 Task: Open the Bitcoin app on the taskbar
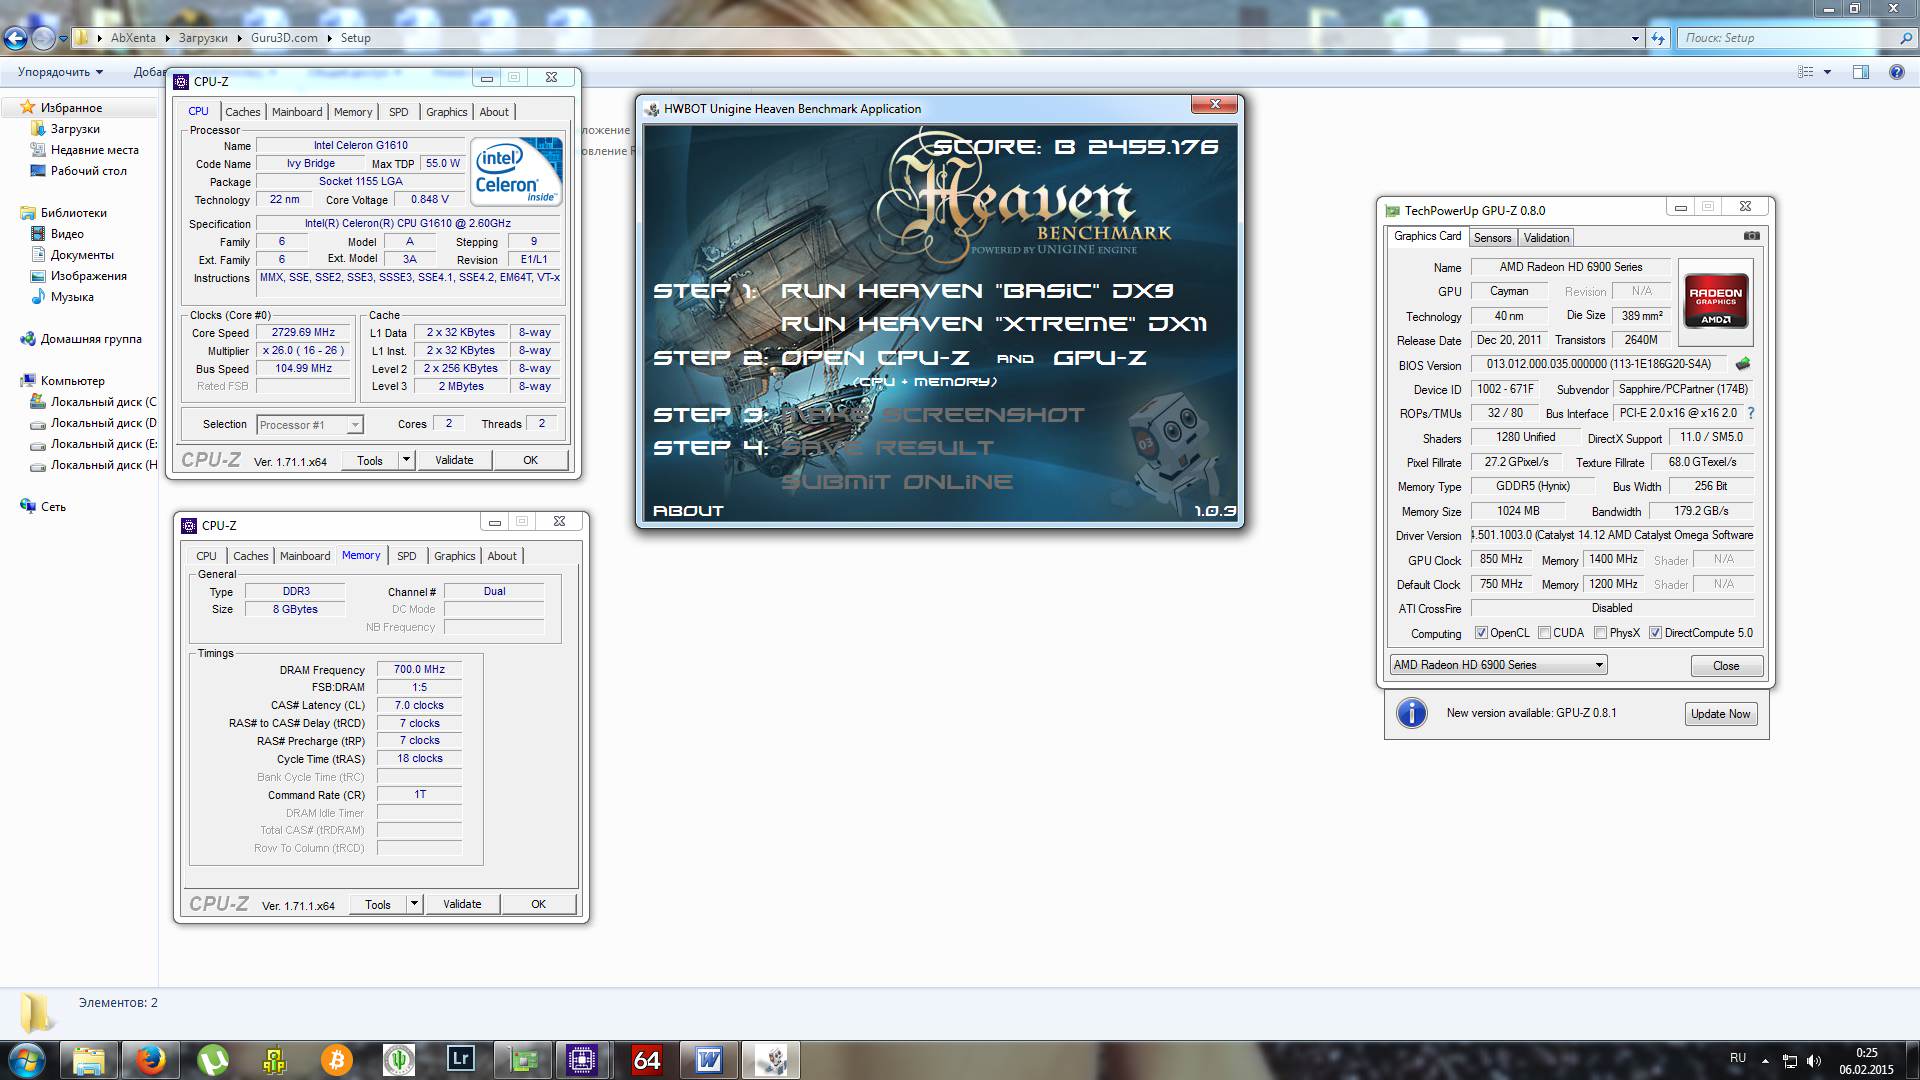coord(337,1060)
